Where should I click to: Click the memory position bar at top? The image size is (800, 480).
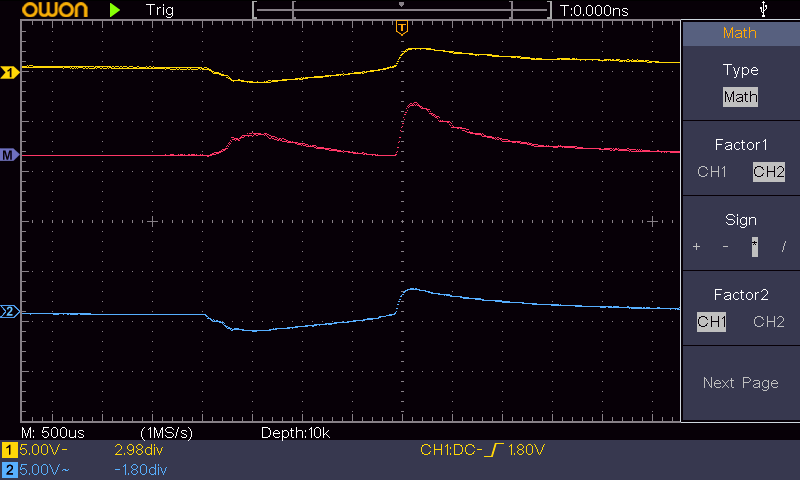pyautogui.click(x=402, y=10)
